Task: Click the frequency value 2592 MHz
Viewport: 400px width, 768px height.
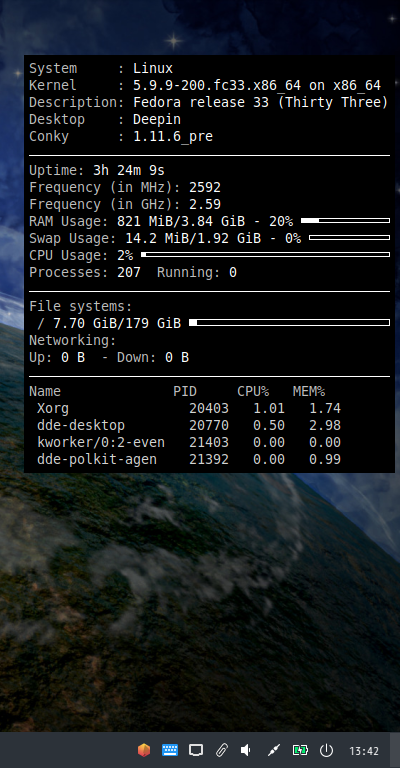Action: (205, 187)
